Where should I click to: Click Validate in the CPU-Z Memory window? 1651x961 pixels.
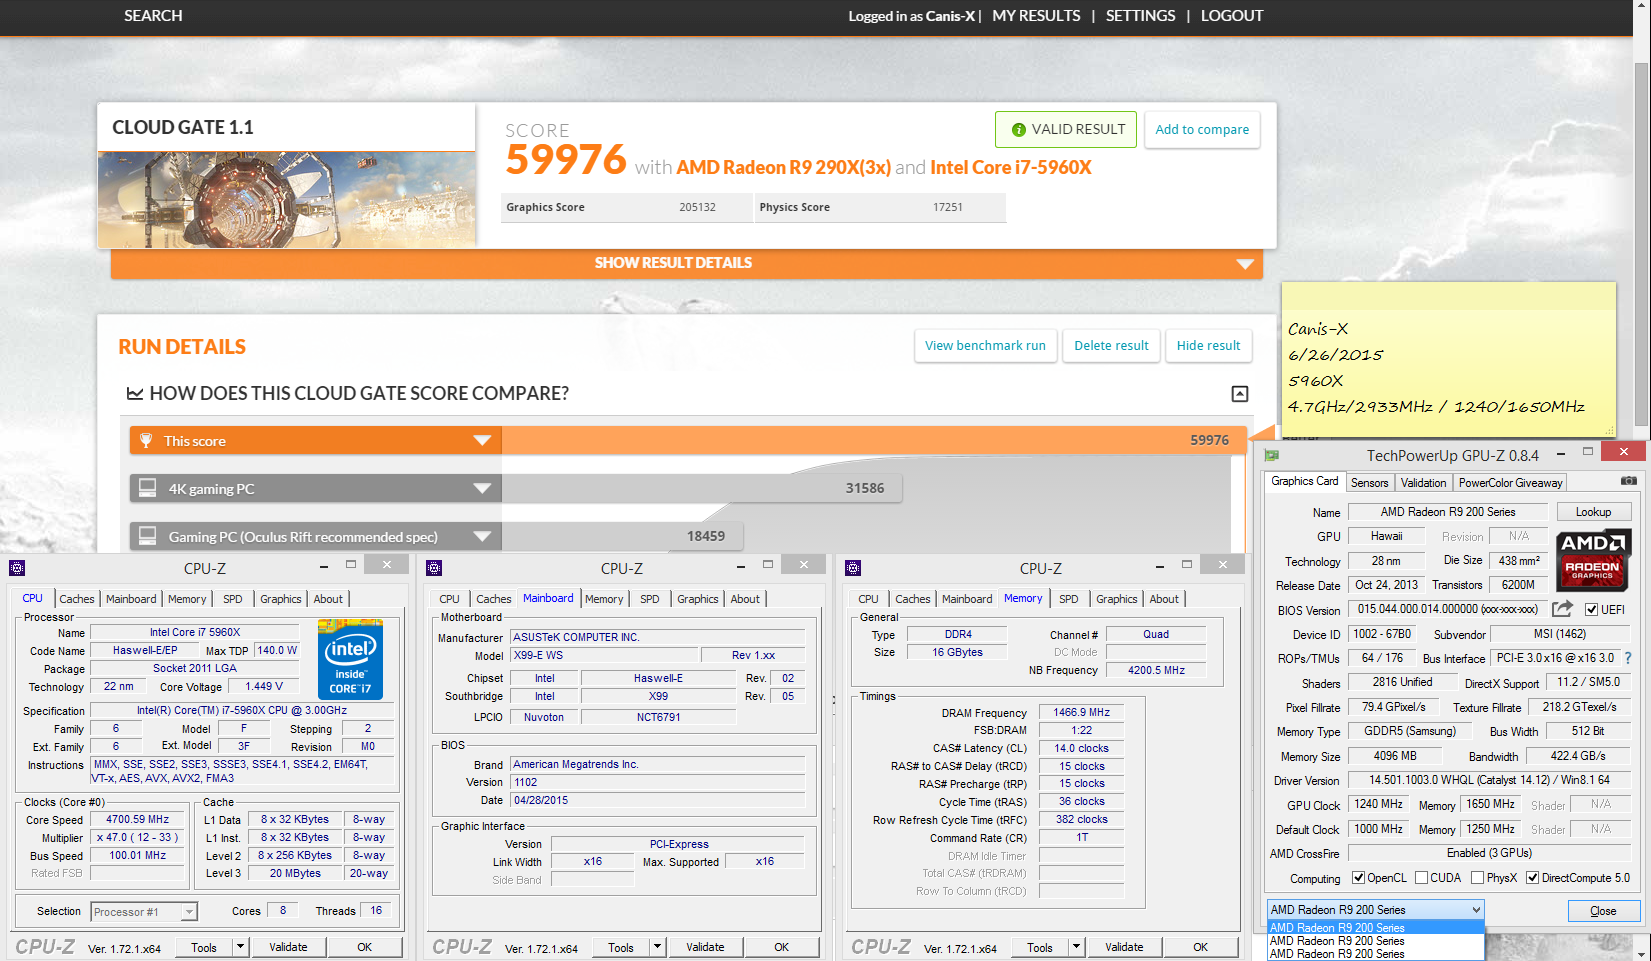coord(1124,947)
